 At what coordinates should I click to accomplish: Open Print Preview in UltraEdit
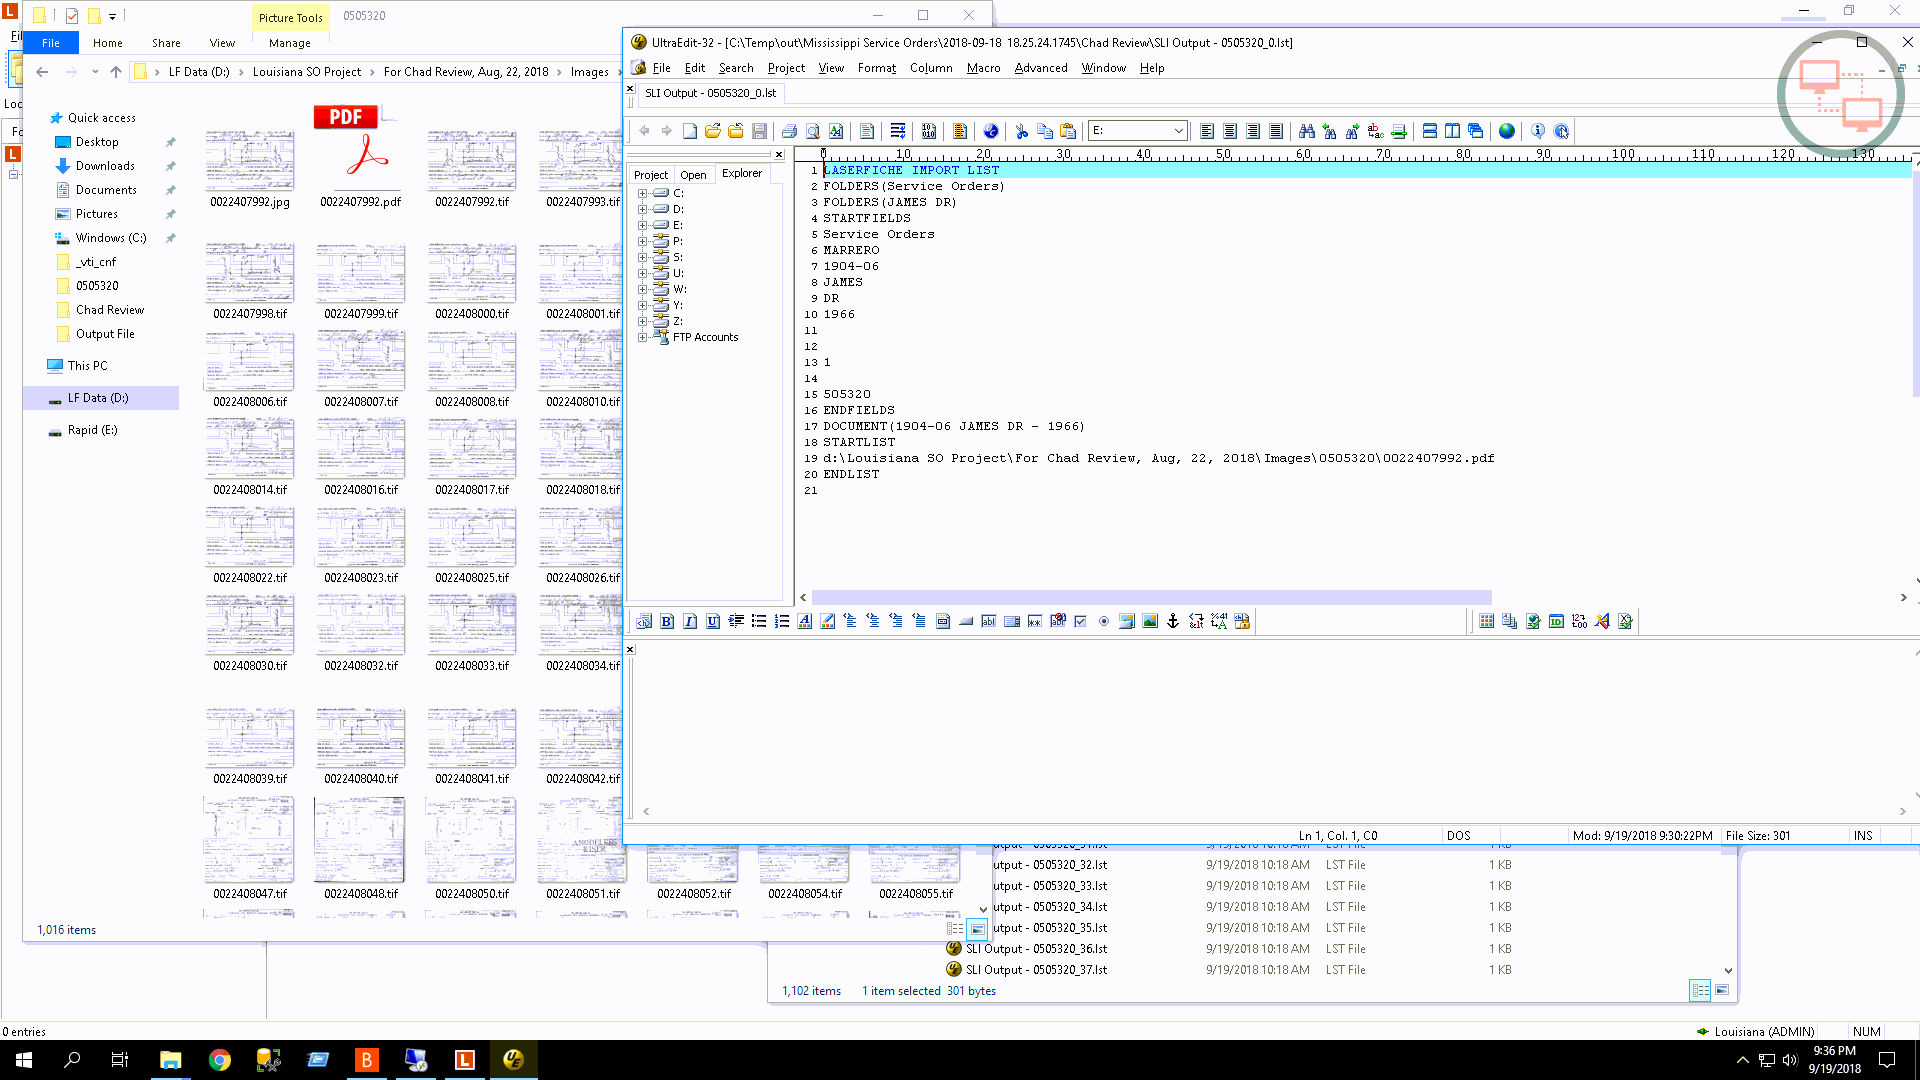[812, 131]
